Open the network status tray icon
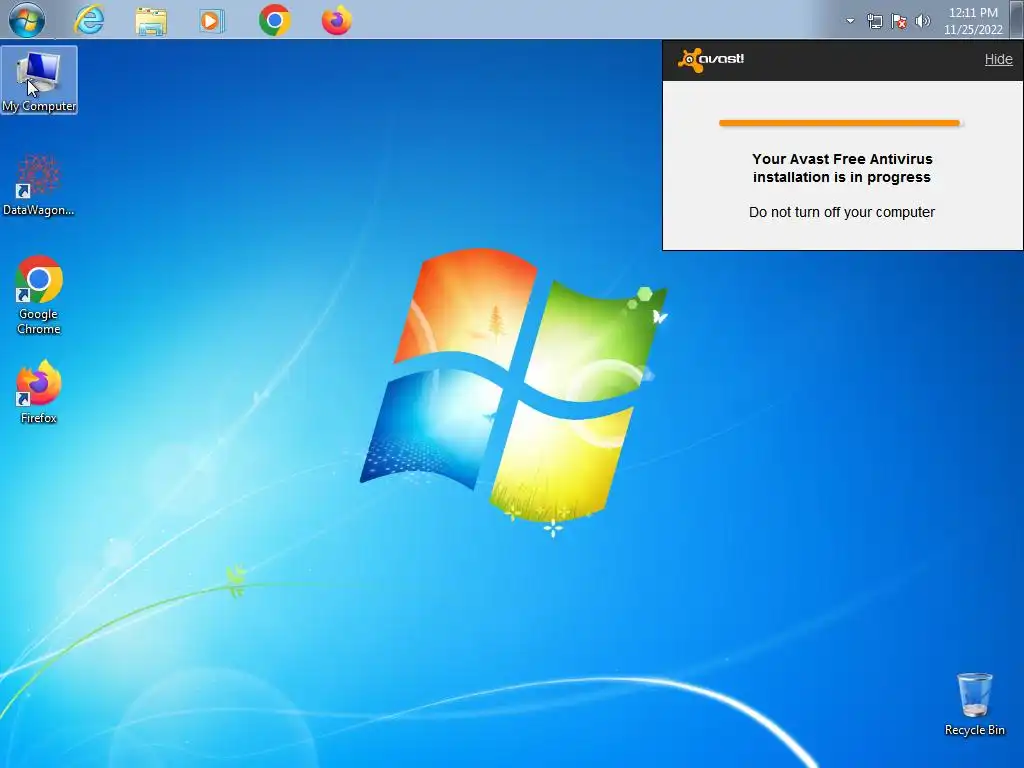1024x768 pixels. tap(874, 22)
